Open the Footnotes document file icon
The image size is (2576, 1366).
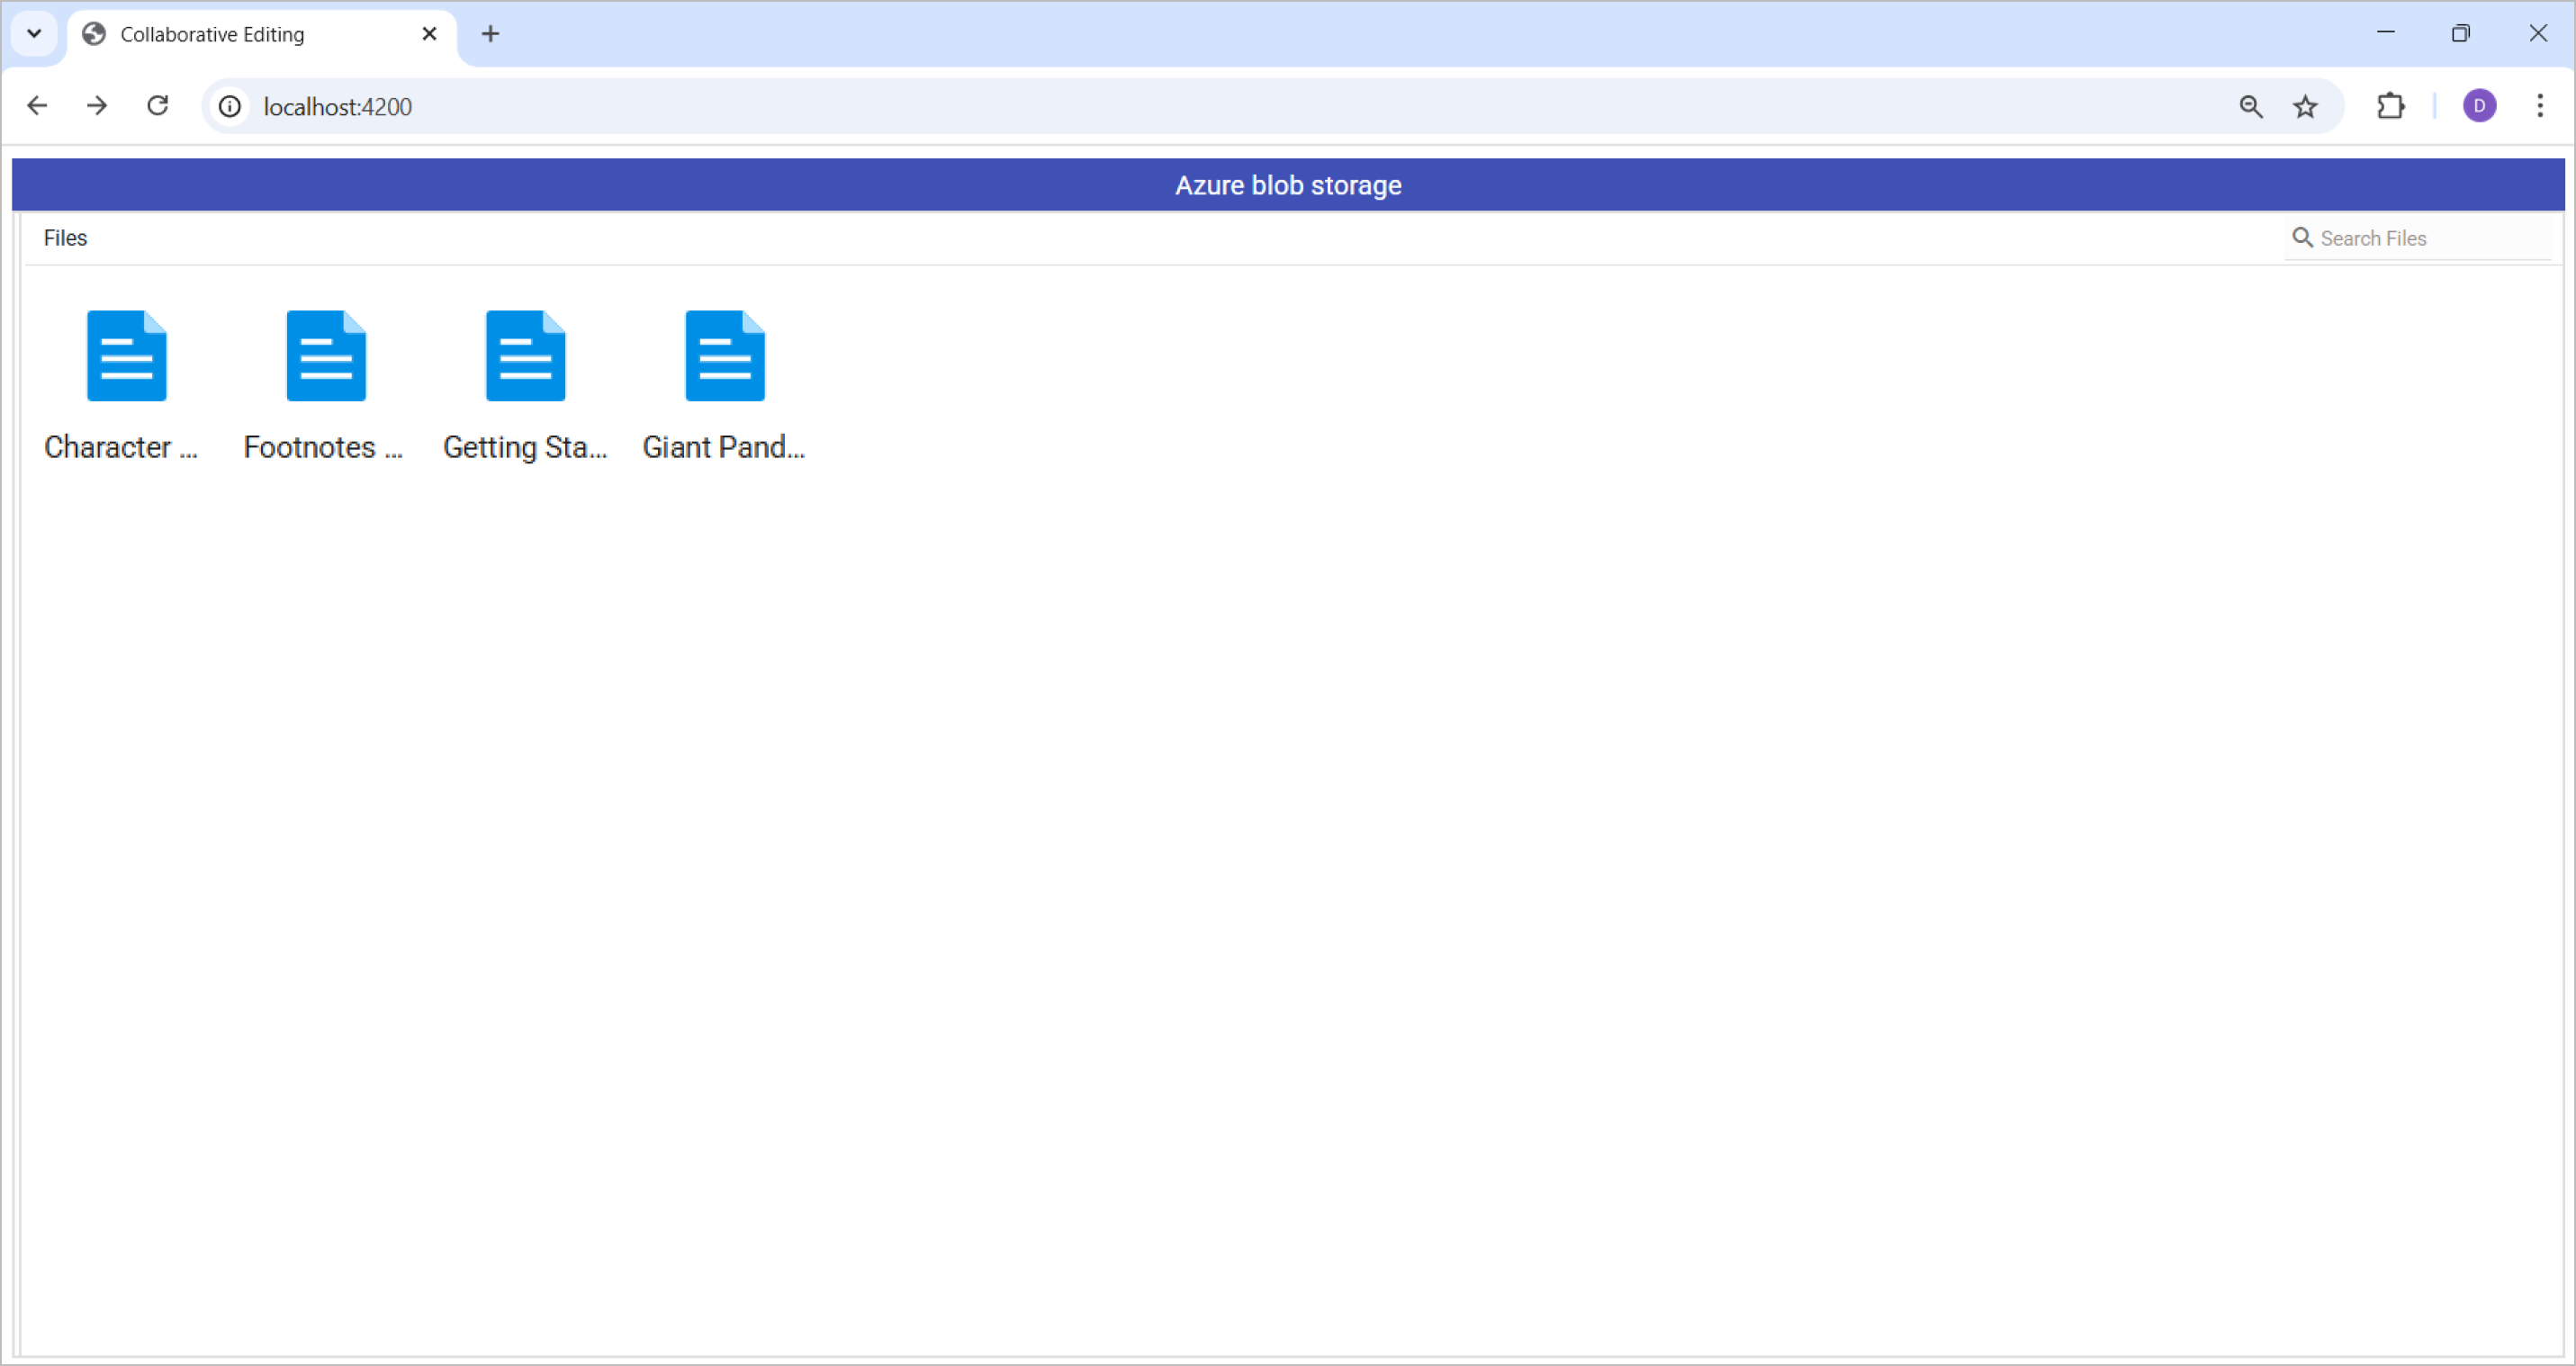pos(326,356)
